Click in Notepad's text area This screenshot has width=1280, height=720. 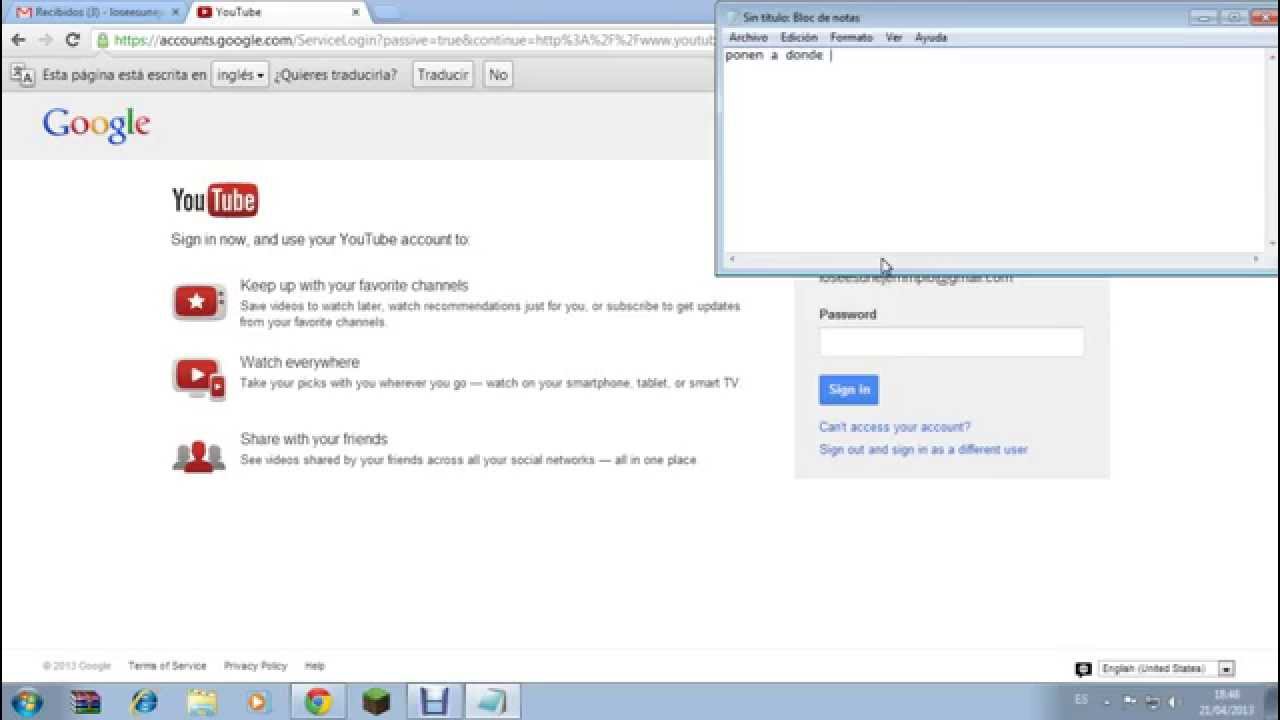[994, 150]
